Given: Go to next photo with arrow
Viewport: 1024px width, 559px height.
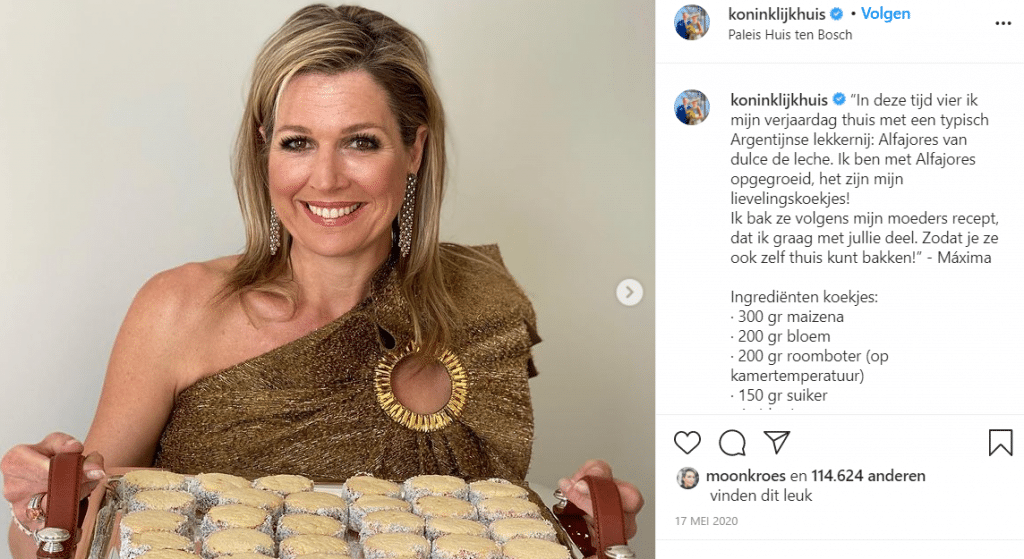Looking at the screenshot, I should [x=629, y=292].
